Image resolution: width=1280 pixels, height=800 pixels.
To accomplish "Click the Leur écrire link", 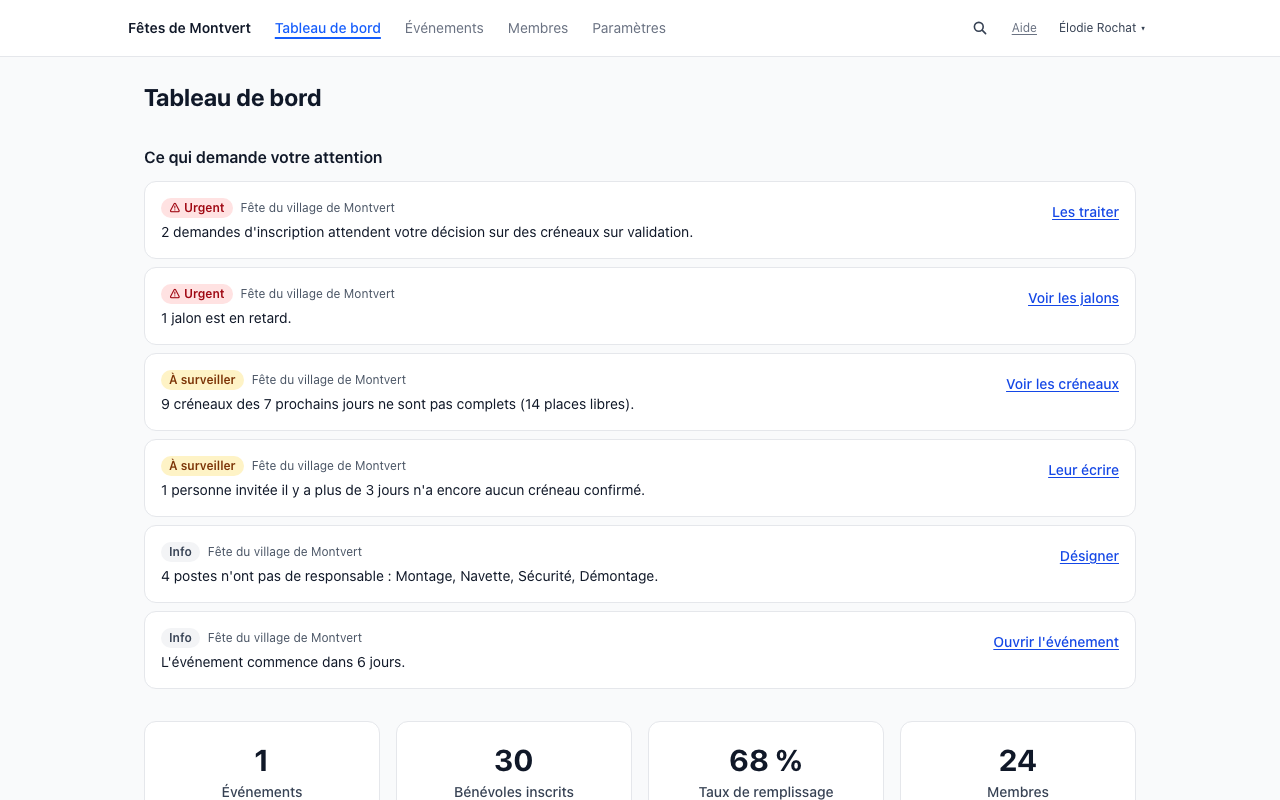I will 1083,470.
